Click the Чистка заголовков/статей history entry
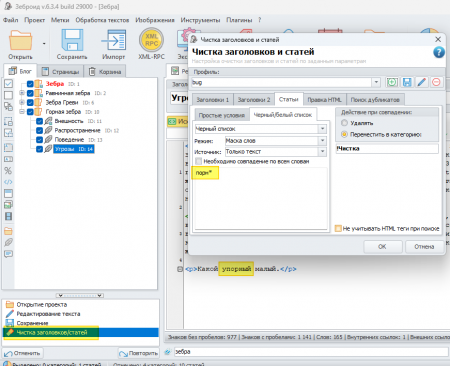Screen dimensions: 450x366 [81, 332]
